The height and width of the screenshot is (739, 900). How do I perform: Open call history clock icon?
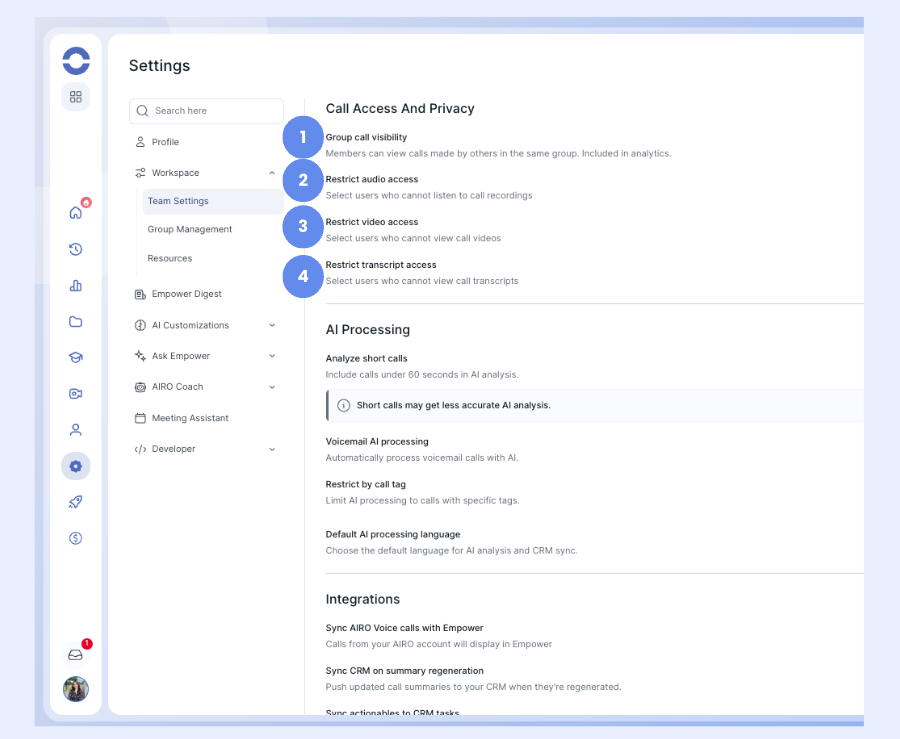coord(76,249)
